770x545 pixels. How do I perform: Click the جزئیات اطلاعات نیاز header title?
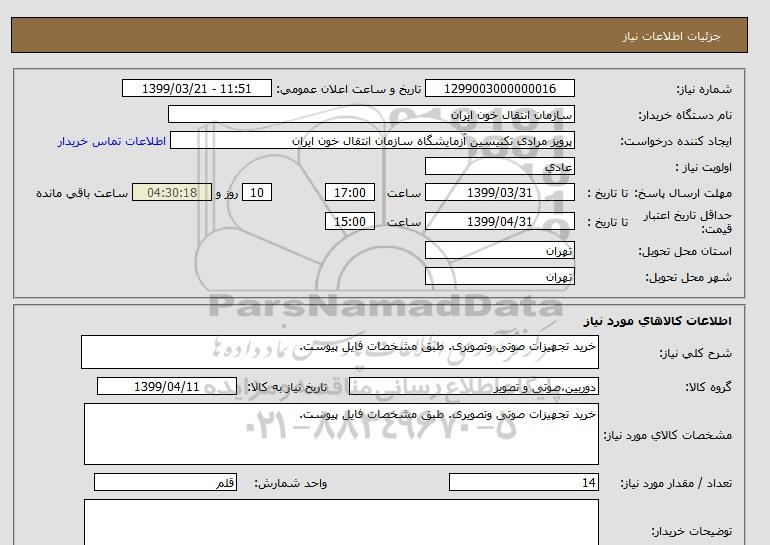click(671, 36)
